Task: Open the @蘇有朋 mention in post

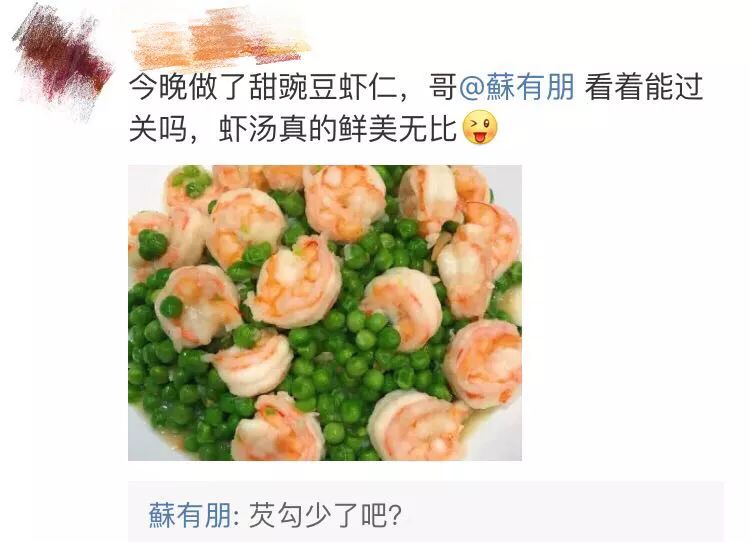Action: click(517, 87)
